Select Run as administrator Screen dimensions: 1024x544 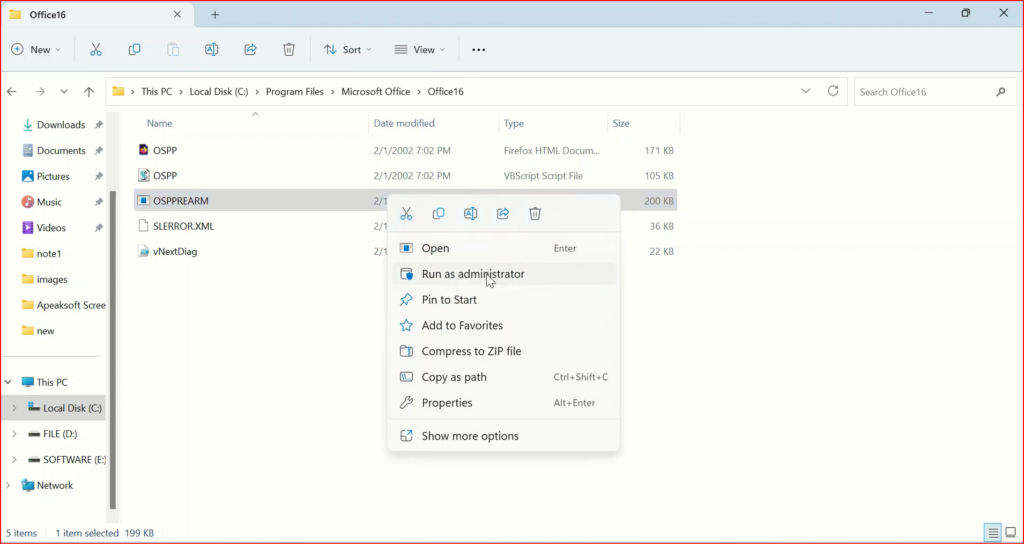pyautogui.click(x=503, y=274)
